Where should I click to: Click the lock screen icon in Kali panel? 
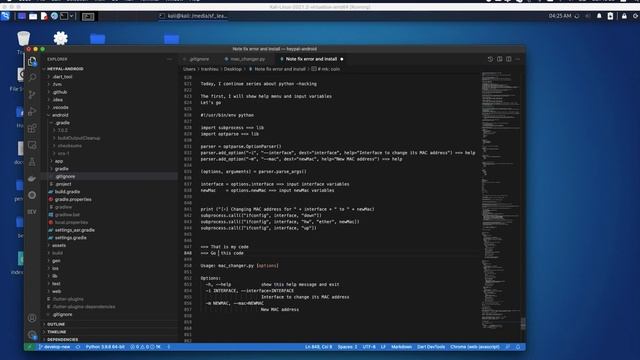pyautogui.click(x=624, y=16)
